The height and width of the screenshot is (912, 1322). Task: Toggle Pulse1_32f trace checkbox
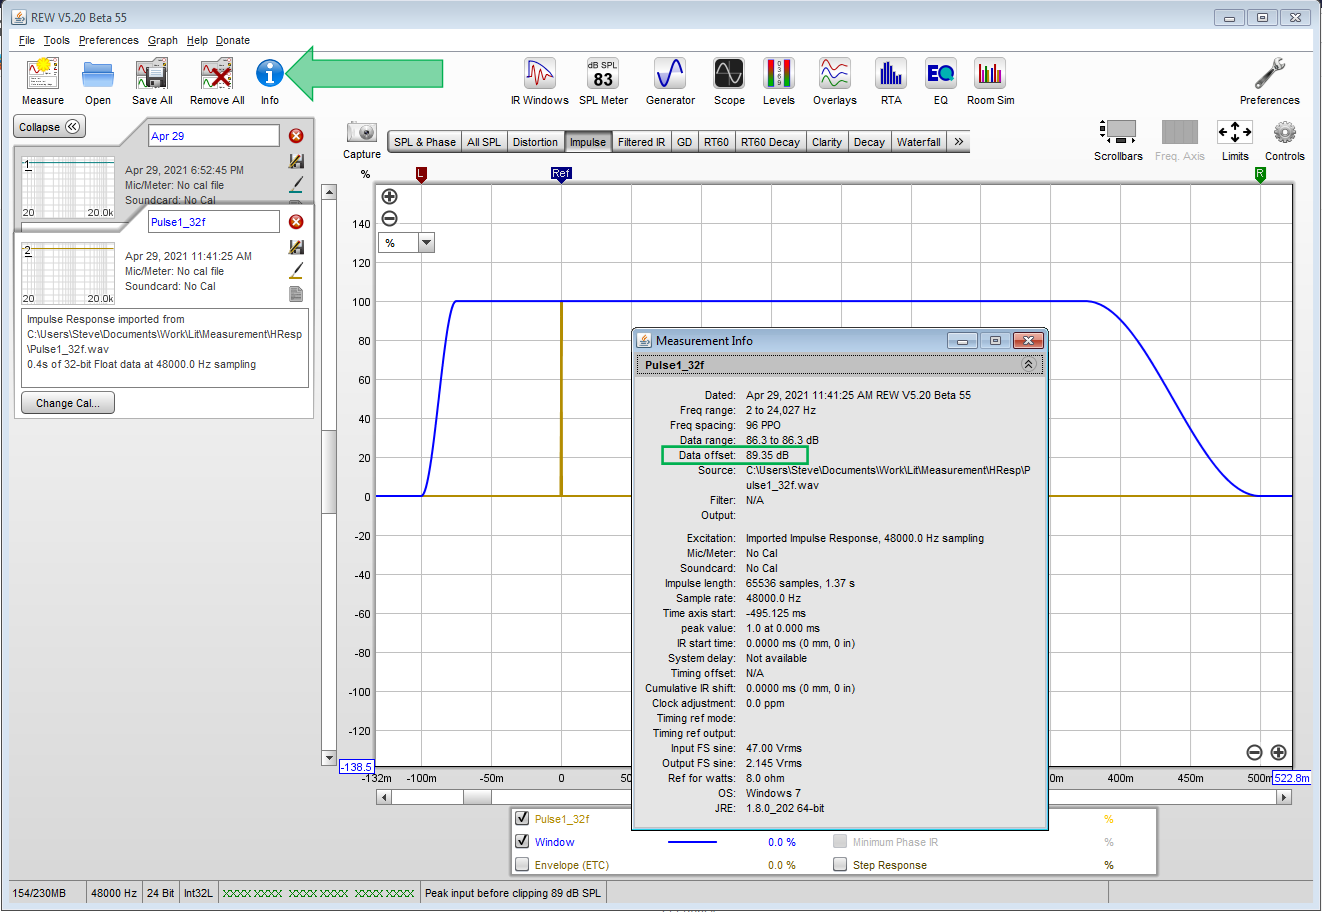coord(522,818)
